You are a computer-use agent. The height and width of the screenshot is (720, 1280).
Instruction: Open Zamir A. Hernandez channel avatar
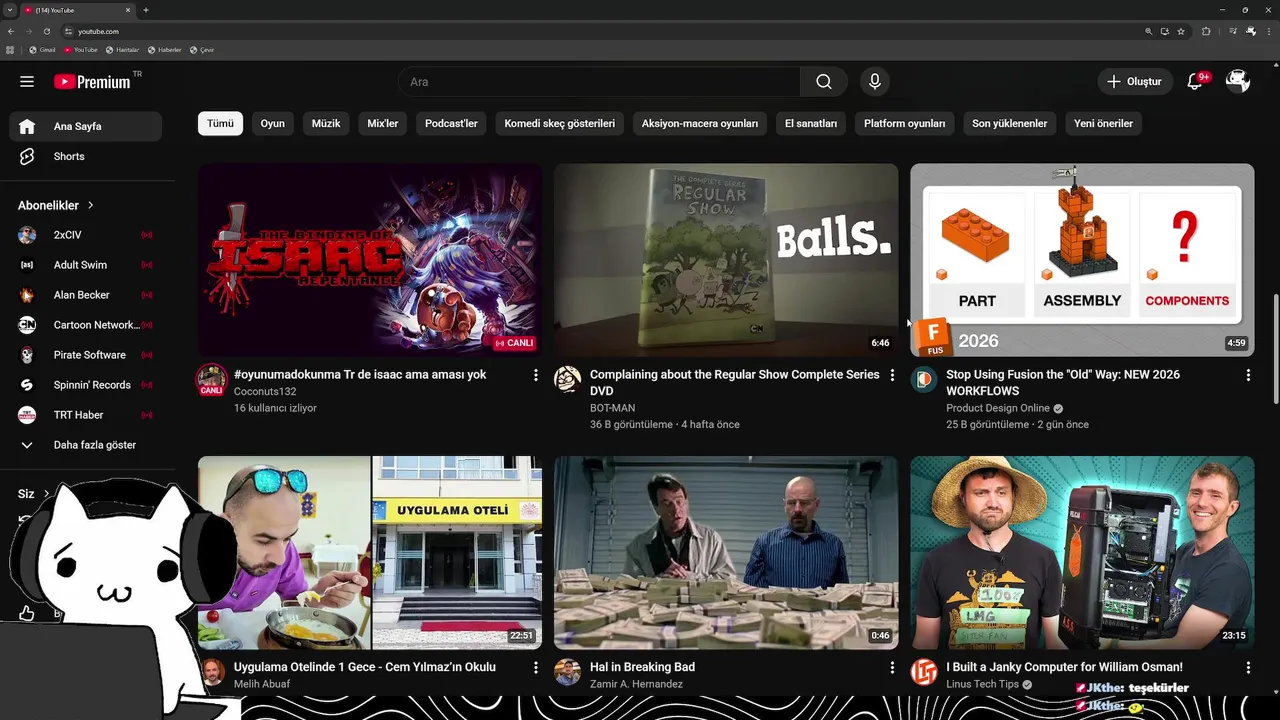pyautogui.click(x=567, y=672)
